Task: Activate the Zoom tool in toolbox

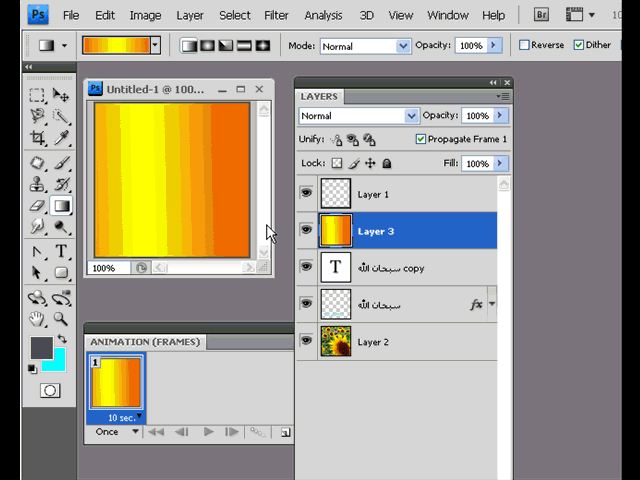Action: [x=61, y=319]
